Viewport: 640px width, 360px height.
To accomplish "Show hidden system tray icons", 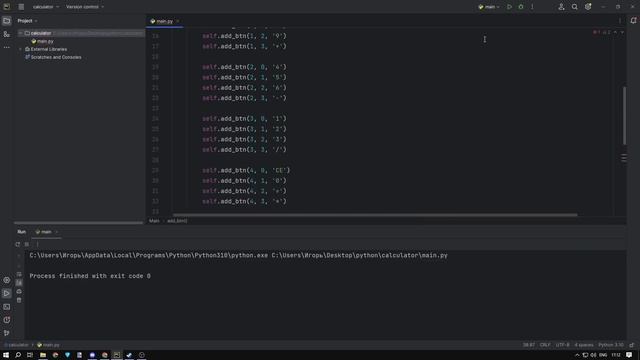I will pos(577,355).
